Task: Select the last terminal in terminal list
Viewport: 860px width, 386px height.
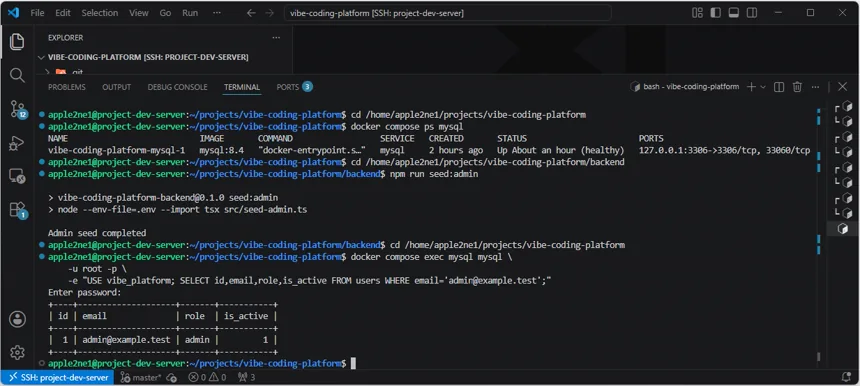Action: 844,229
